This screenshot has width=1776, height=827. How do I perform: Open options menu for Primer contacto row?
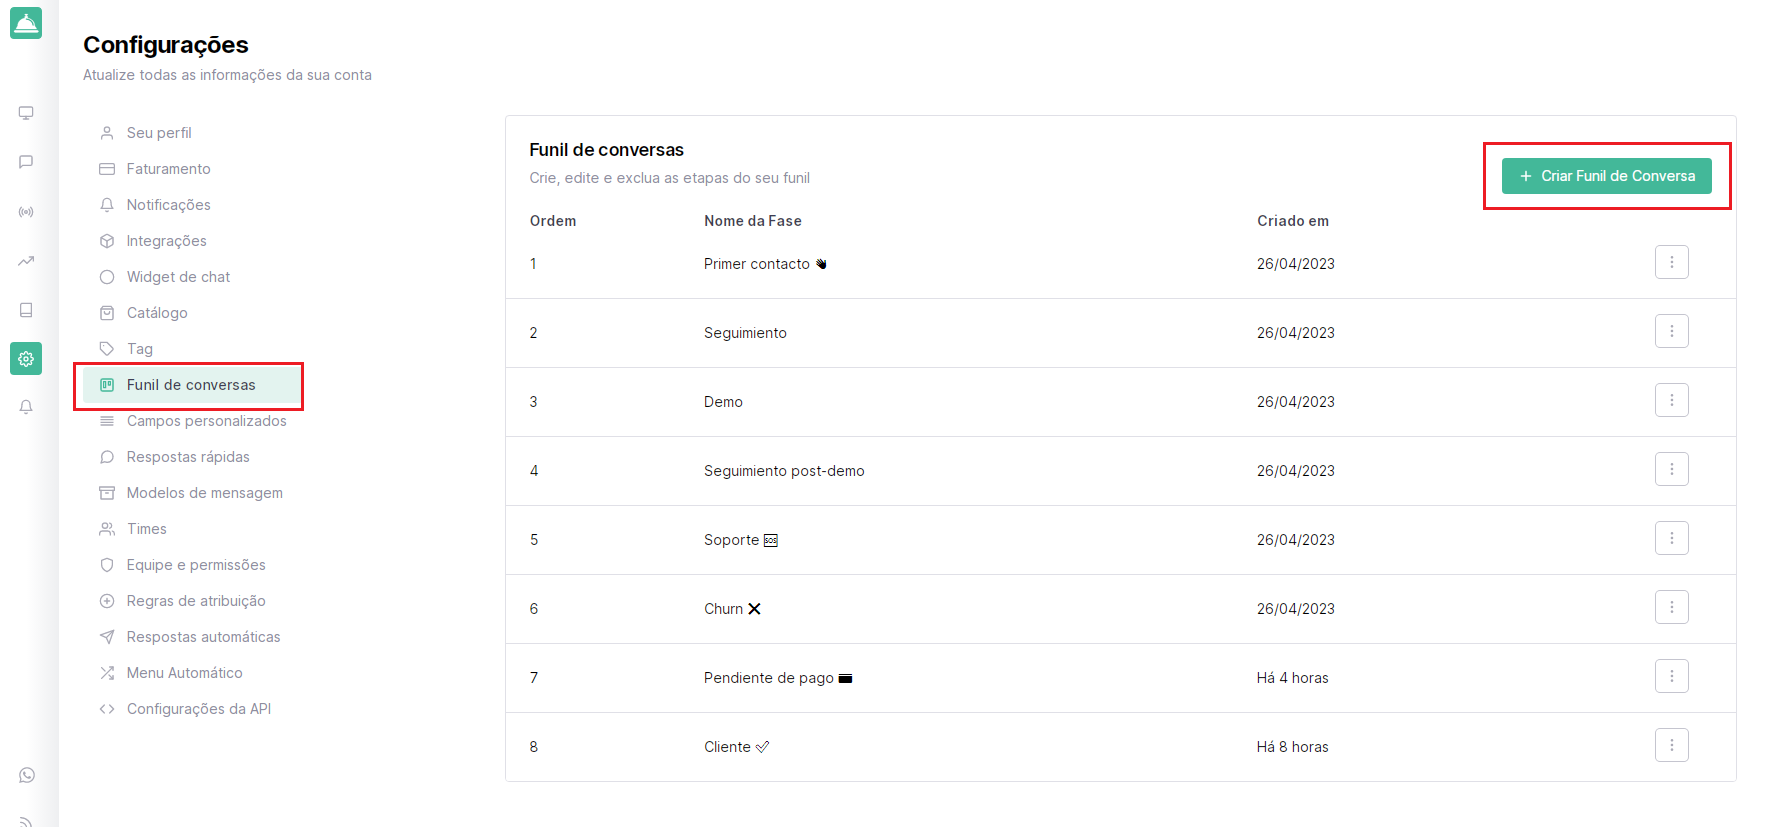click(x=1671, y=262)
